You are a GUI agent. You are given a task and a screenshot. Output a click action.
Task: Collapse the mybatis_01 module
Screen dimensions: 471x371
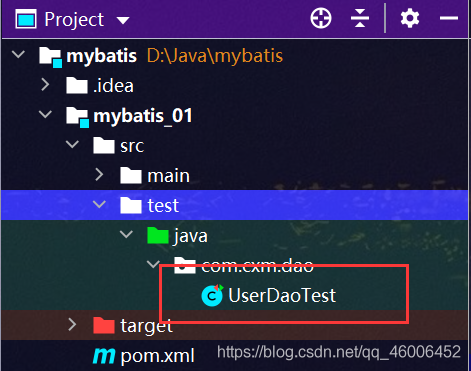tap(45, 114)
